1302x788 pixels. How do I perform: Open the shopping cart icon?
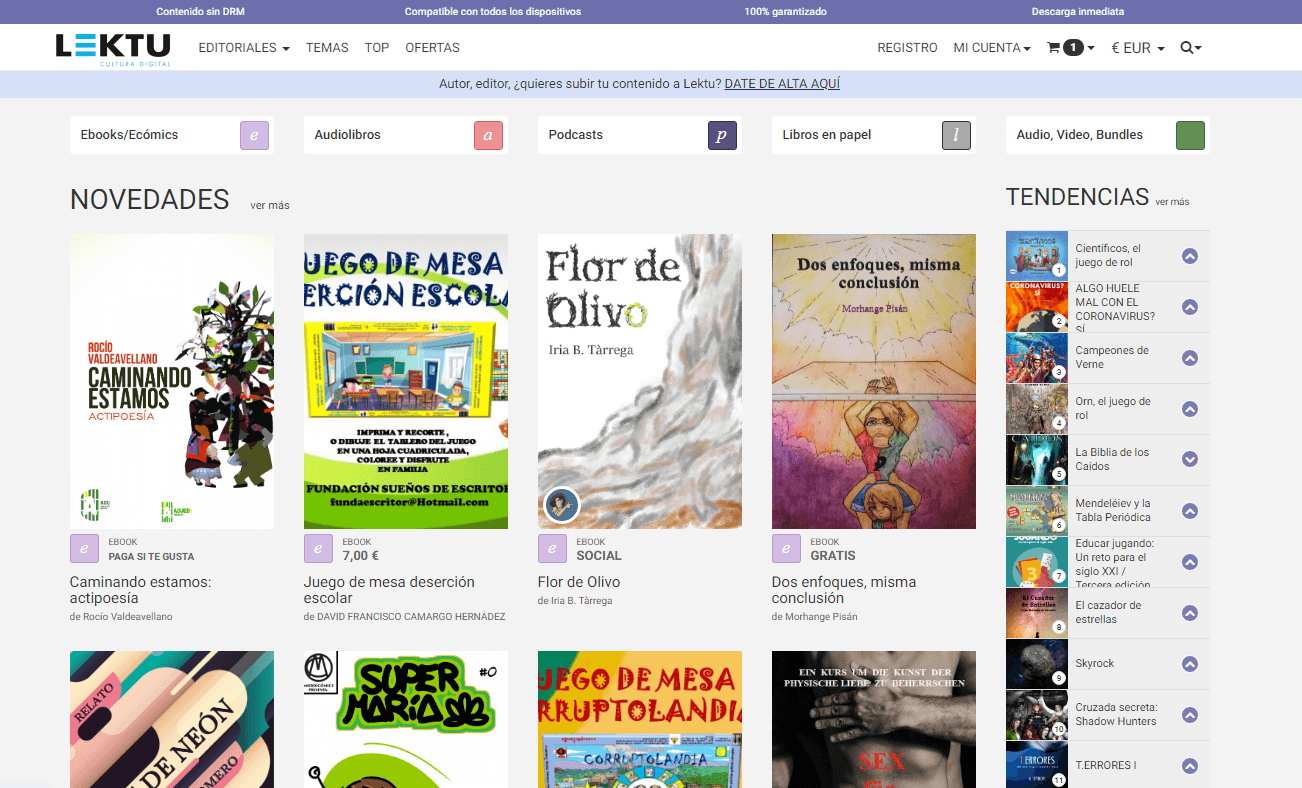[1054, 48]
